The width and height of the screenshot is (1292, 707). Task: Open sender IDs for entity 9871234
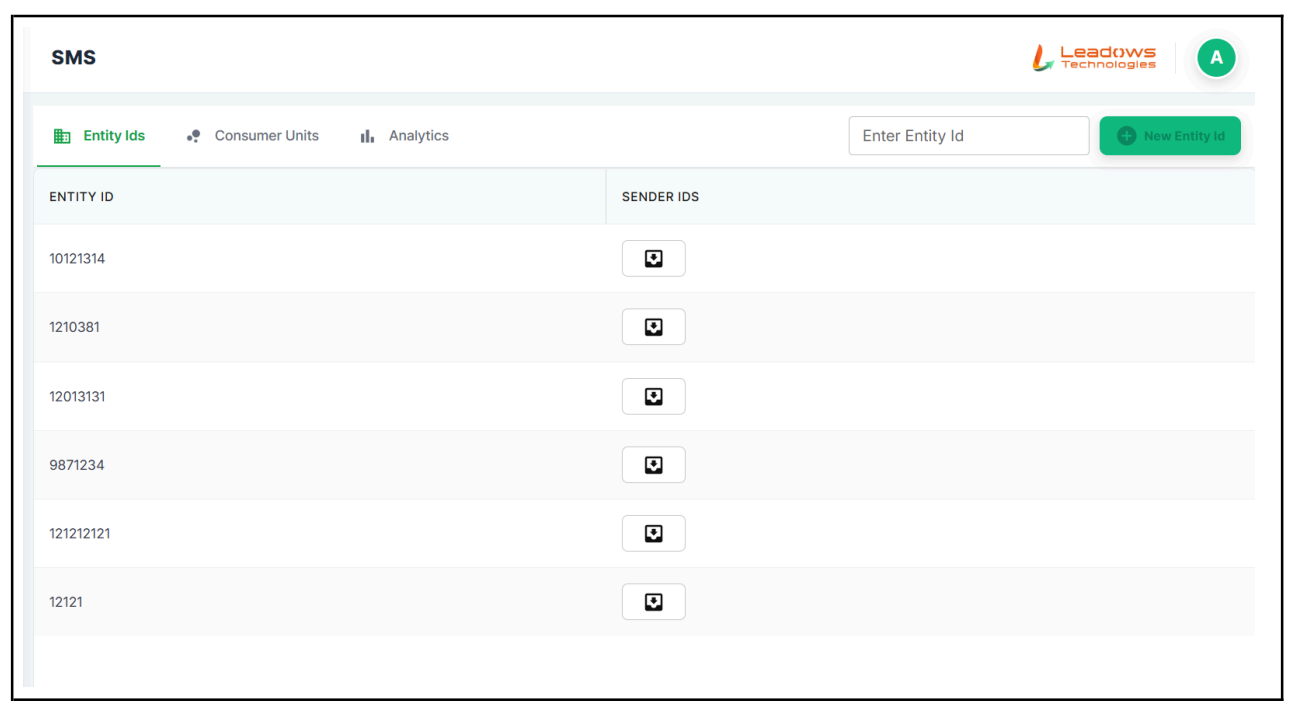tap(653, 465)
